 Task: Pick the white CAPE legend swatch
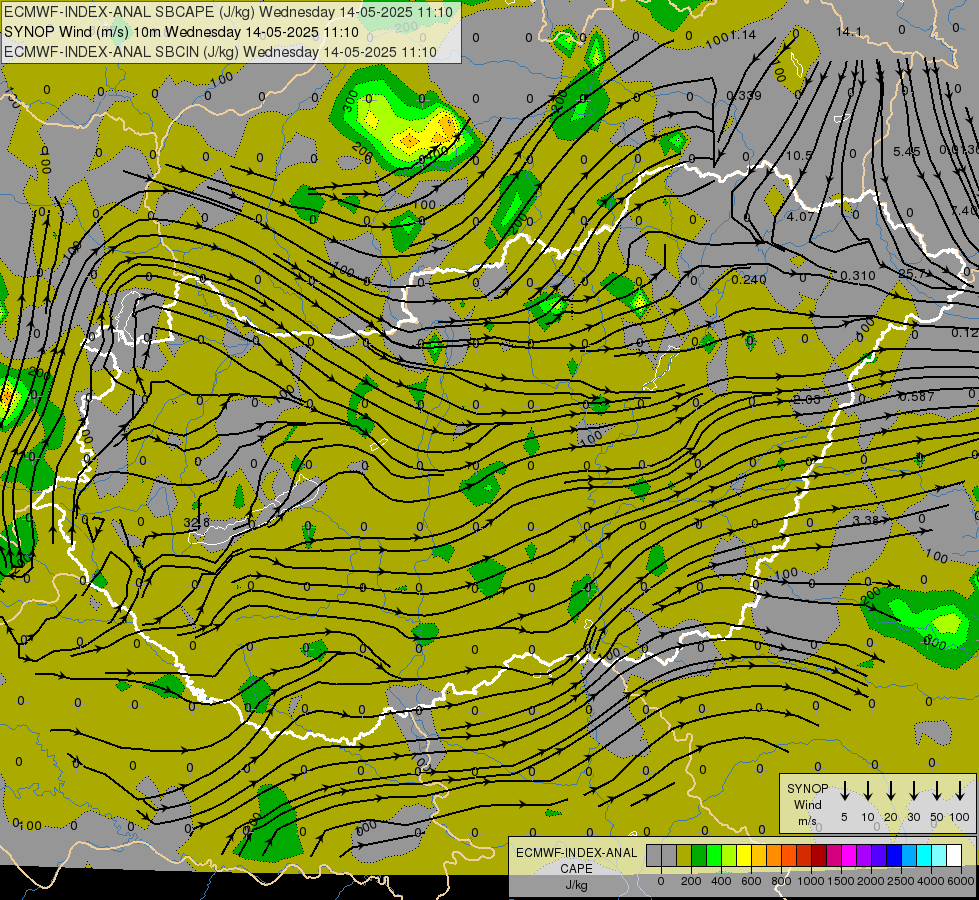pyautogui.click(x=953, y=855)
